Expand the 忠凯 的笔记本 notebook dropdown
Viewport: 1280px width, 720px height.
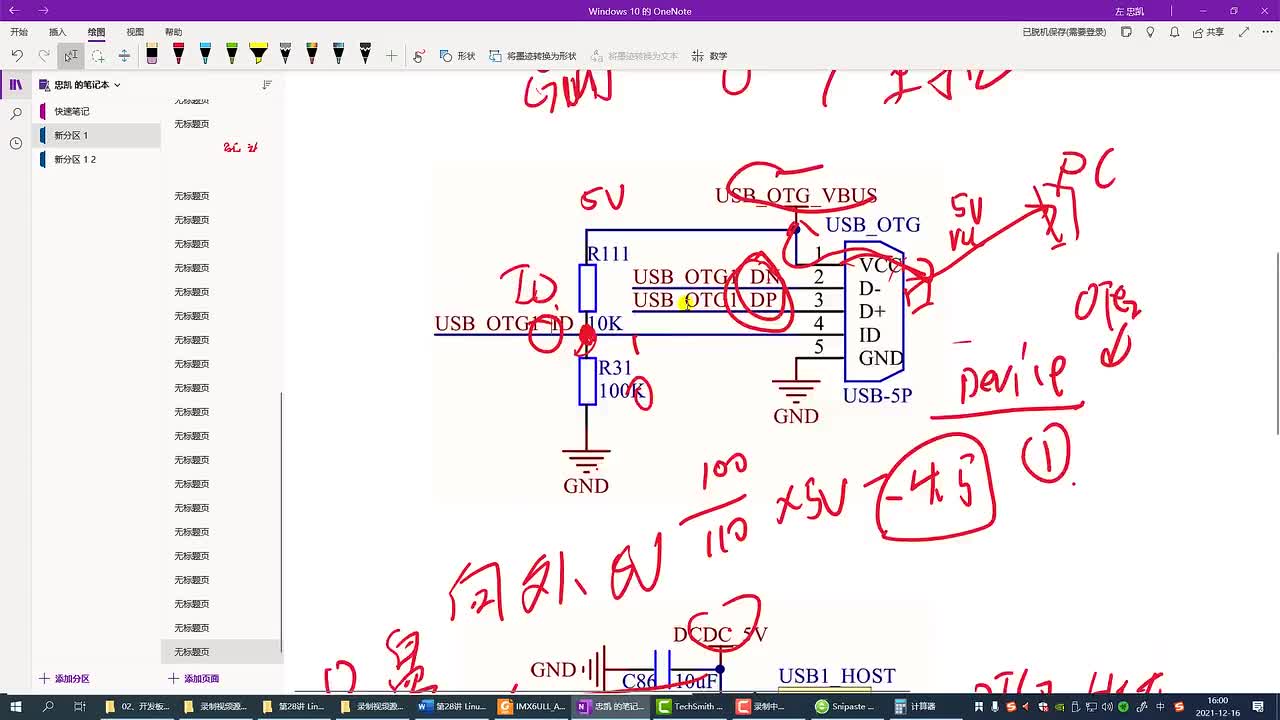[80, 85]
